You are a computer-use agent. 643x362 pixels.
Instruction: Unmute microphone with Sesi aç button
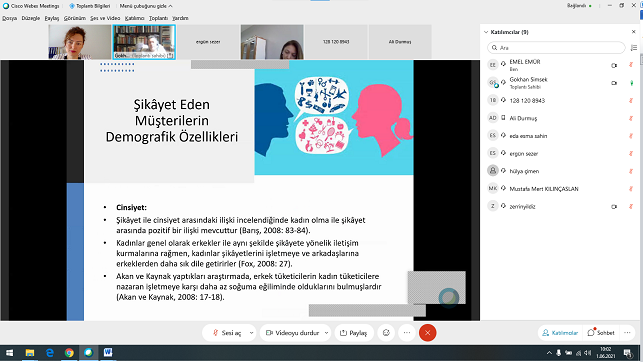227,333
